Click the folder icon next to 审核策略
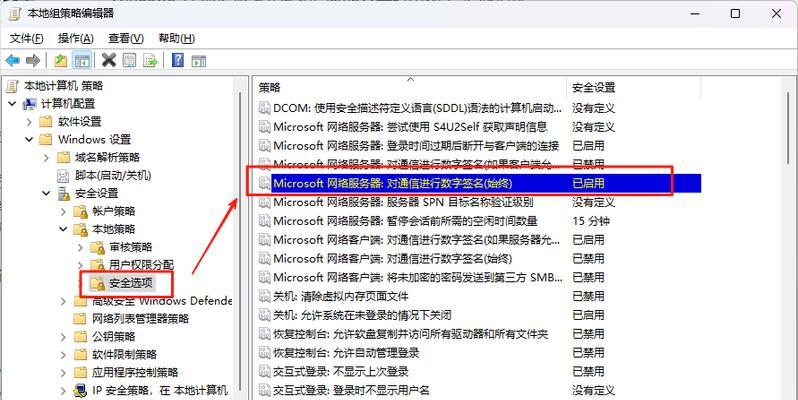This screenshot has width=798, height=400. [97, 247]
